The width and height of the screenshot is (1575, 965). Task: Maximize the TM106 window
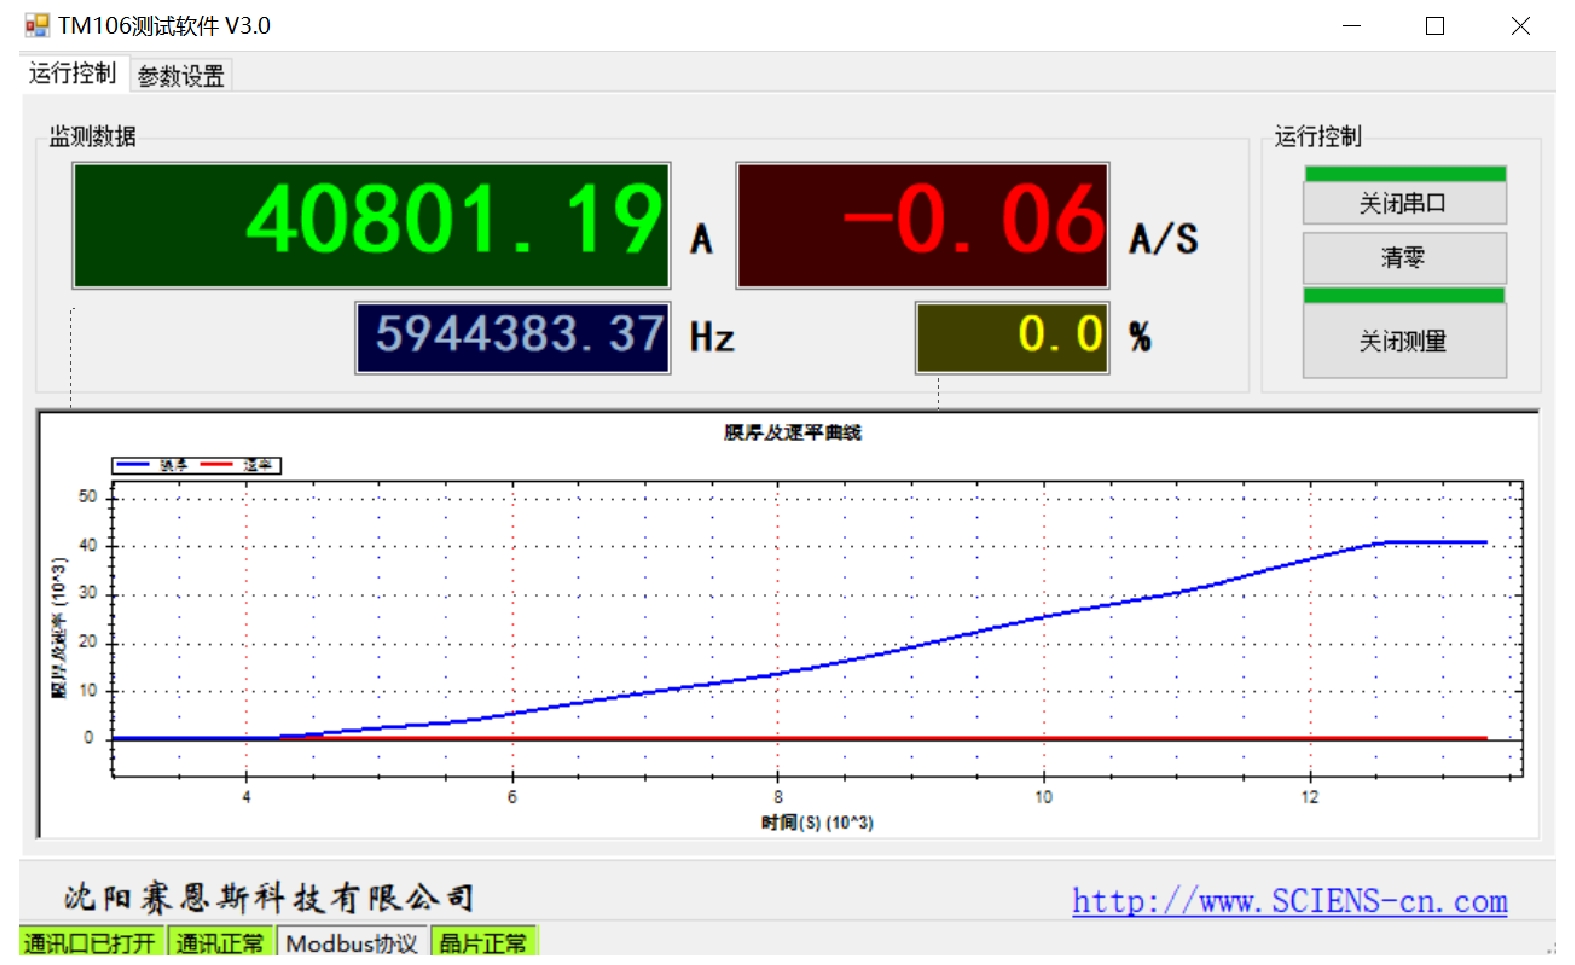click(1435, 26)
